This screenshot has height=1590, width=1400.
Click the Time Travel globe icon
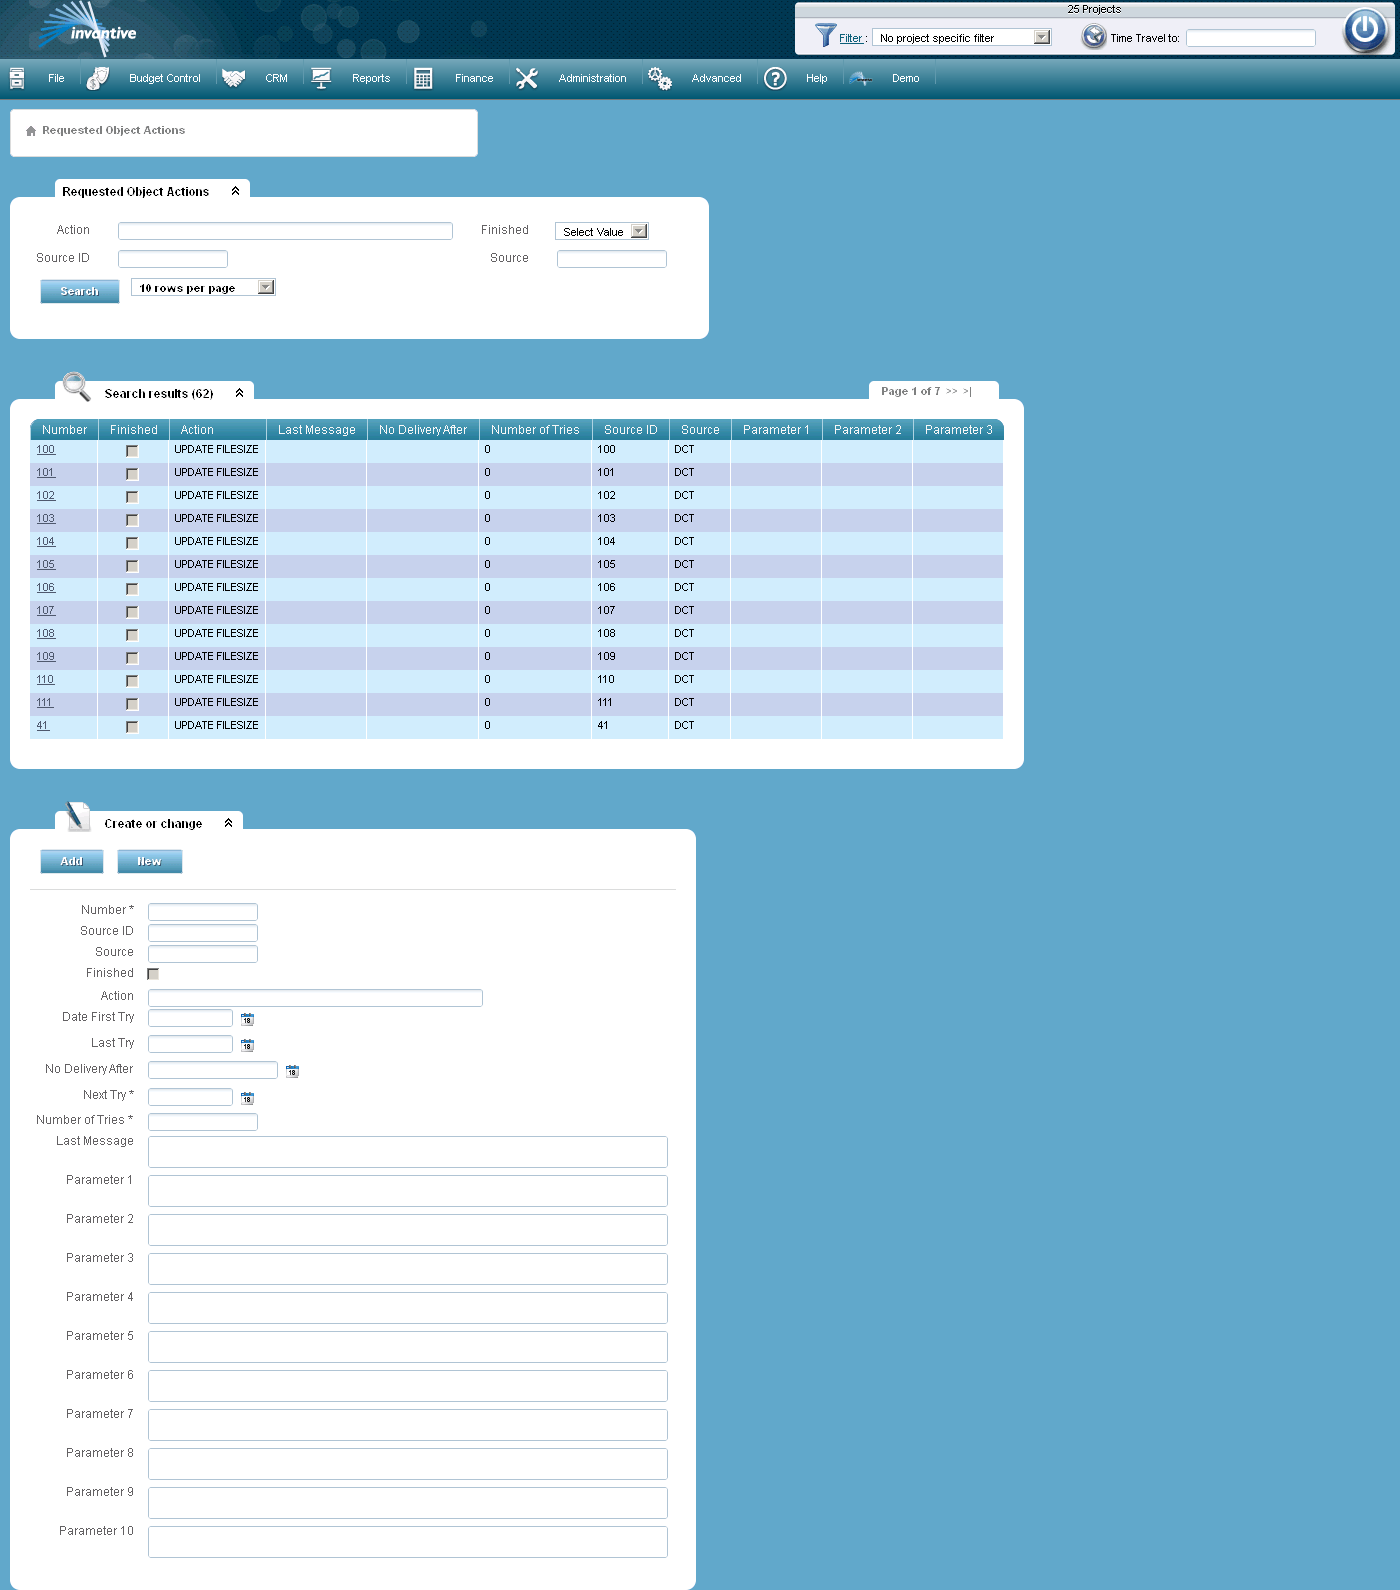[1094, 37]
